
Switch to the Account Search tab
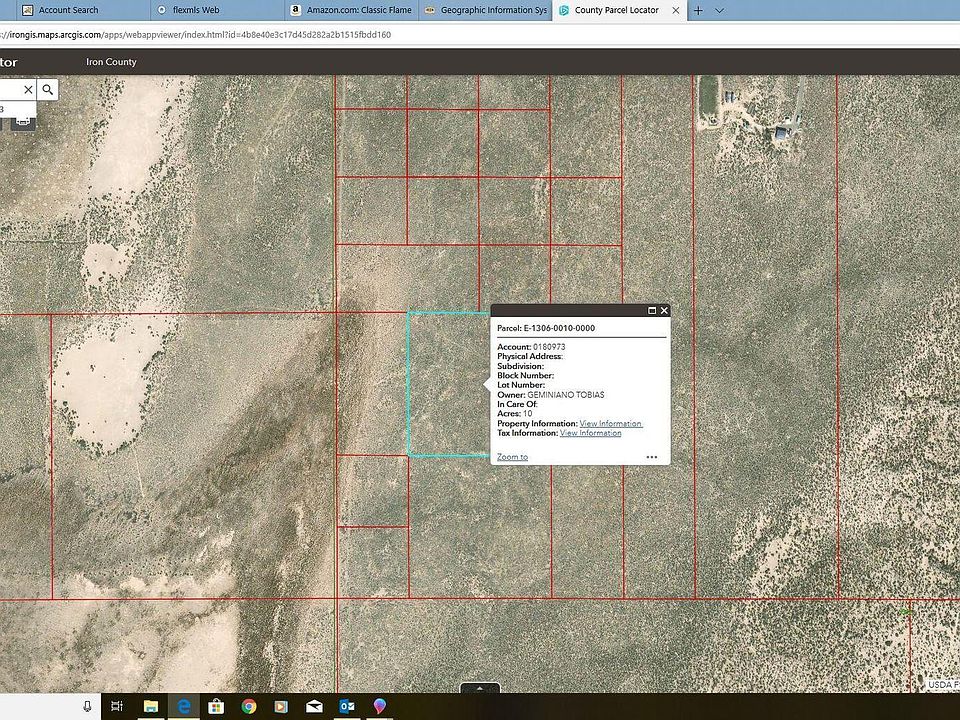pos(68,10)
